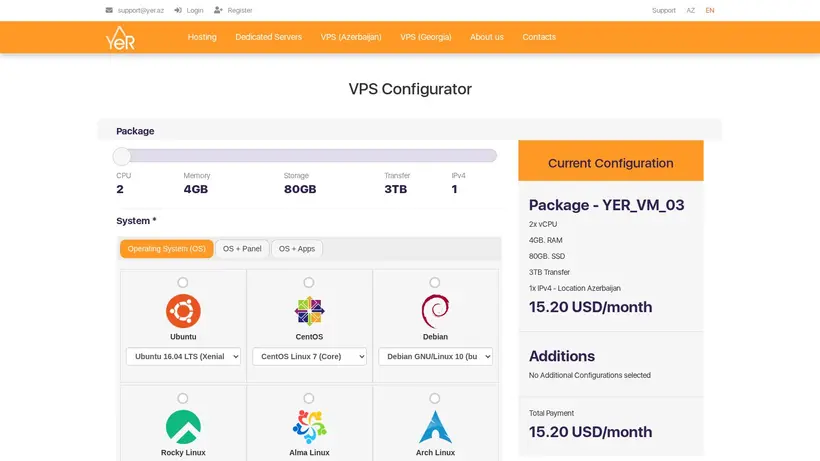
Task: Open the Hosting menu
Action: [x=202, y=37]
